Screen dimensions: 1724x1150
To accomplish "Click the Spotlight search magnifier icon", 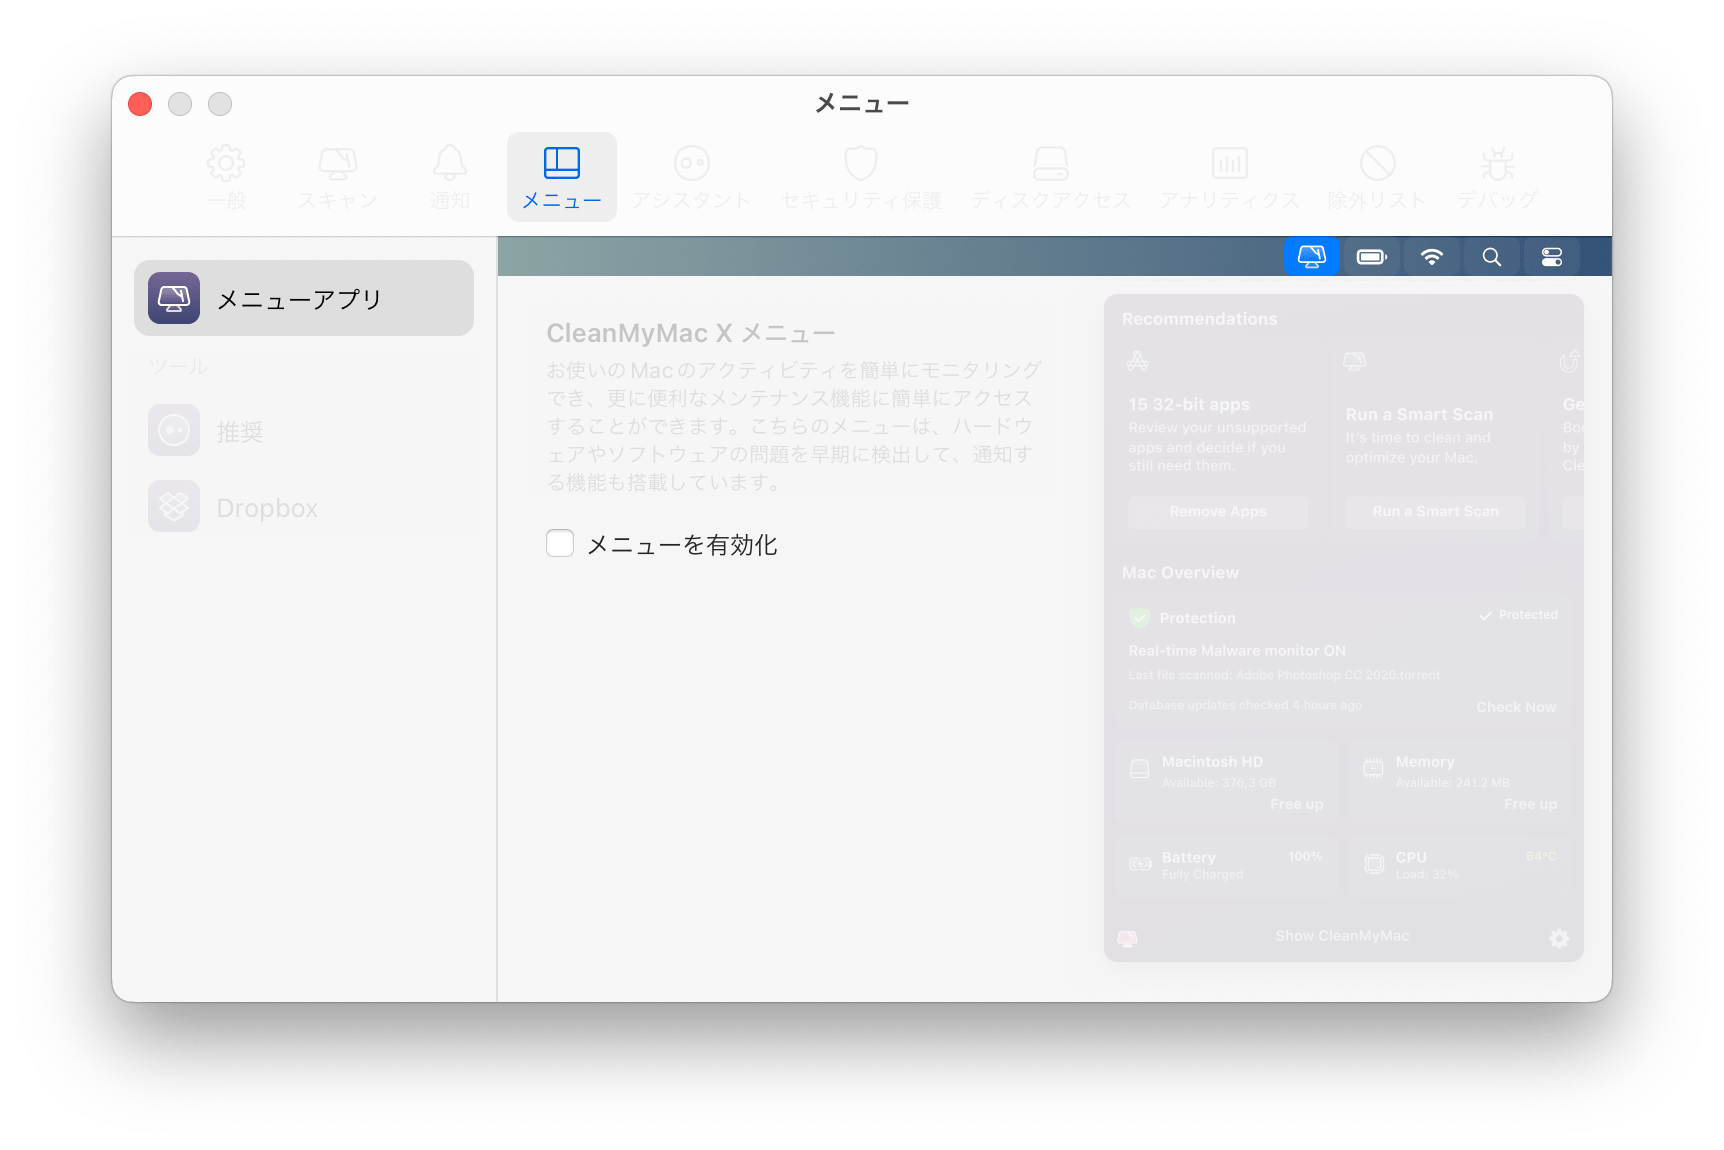I will click(1492, 257).
